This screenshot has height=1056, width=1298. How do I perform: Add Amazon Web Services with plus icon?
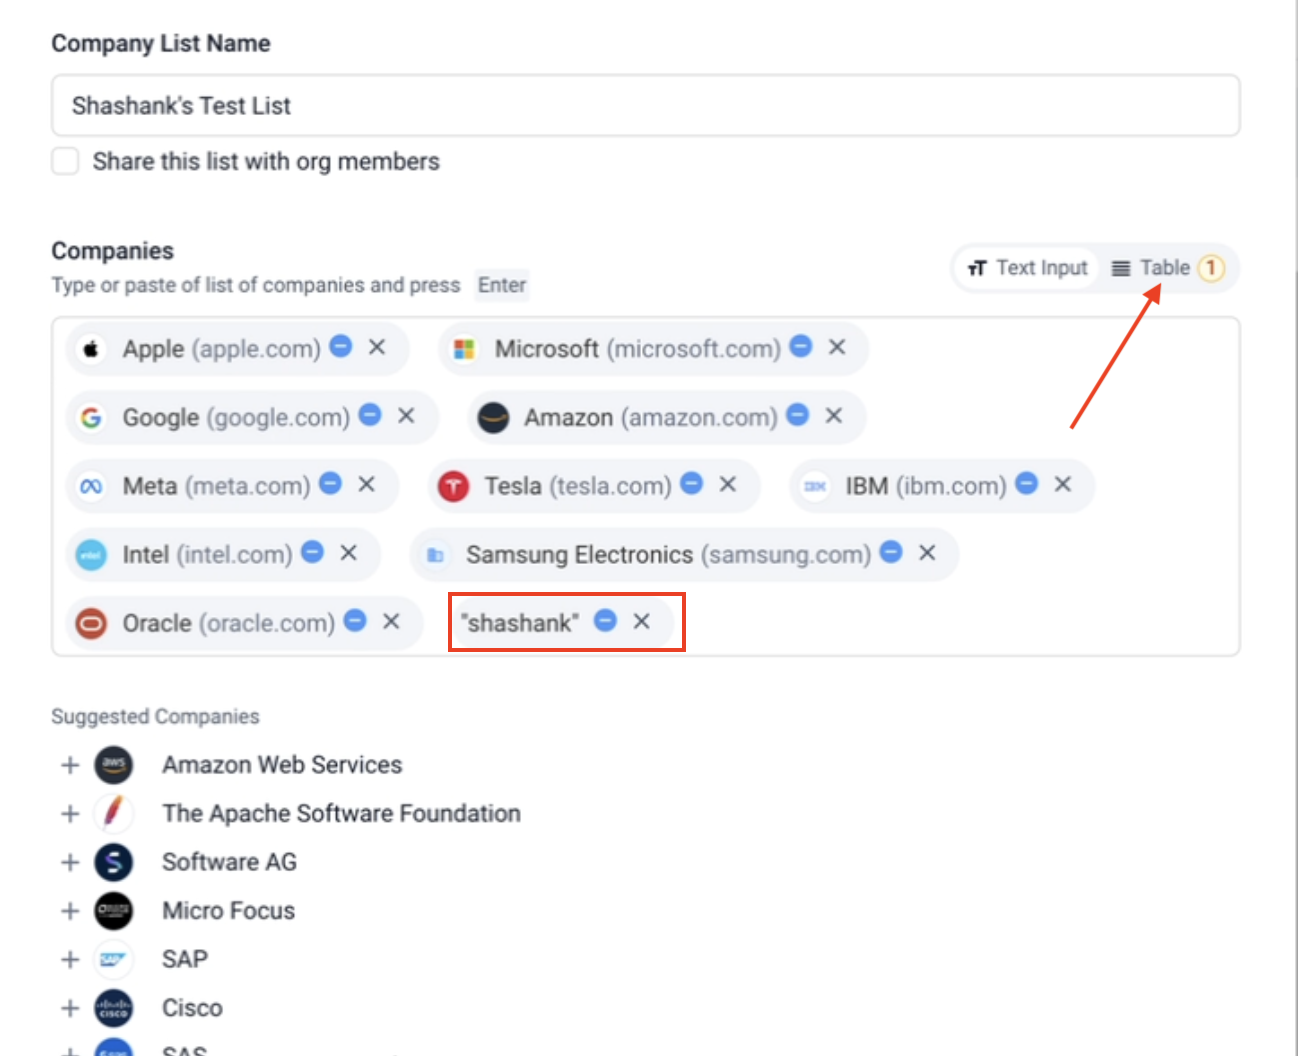(70, 765)
